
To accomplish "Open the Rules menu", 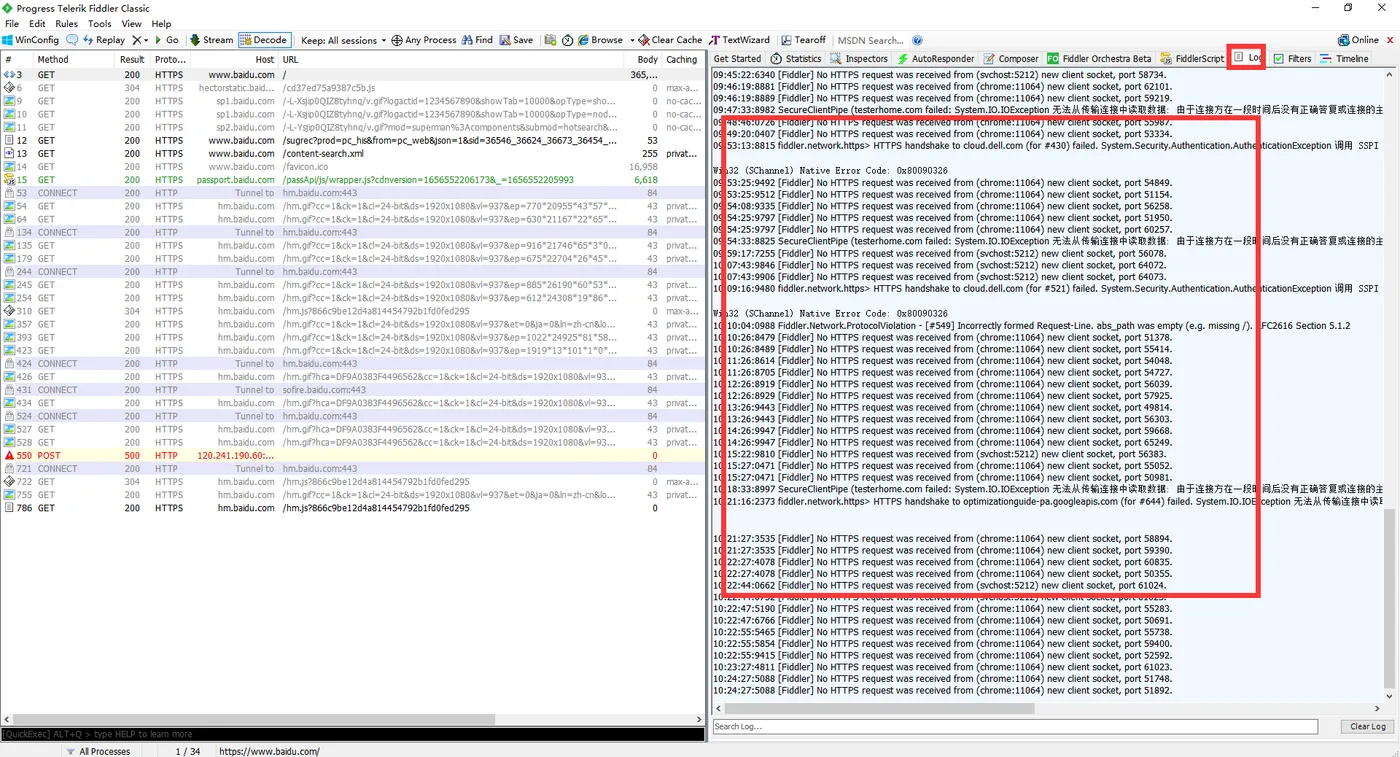I will (x=67, y=23).
